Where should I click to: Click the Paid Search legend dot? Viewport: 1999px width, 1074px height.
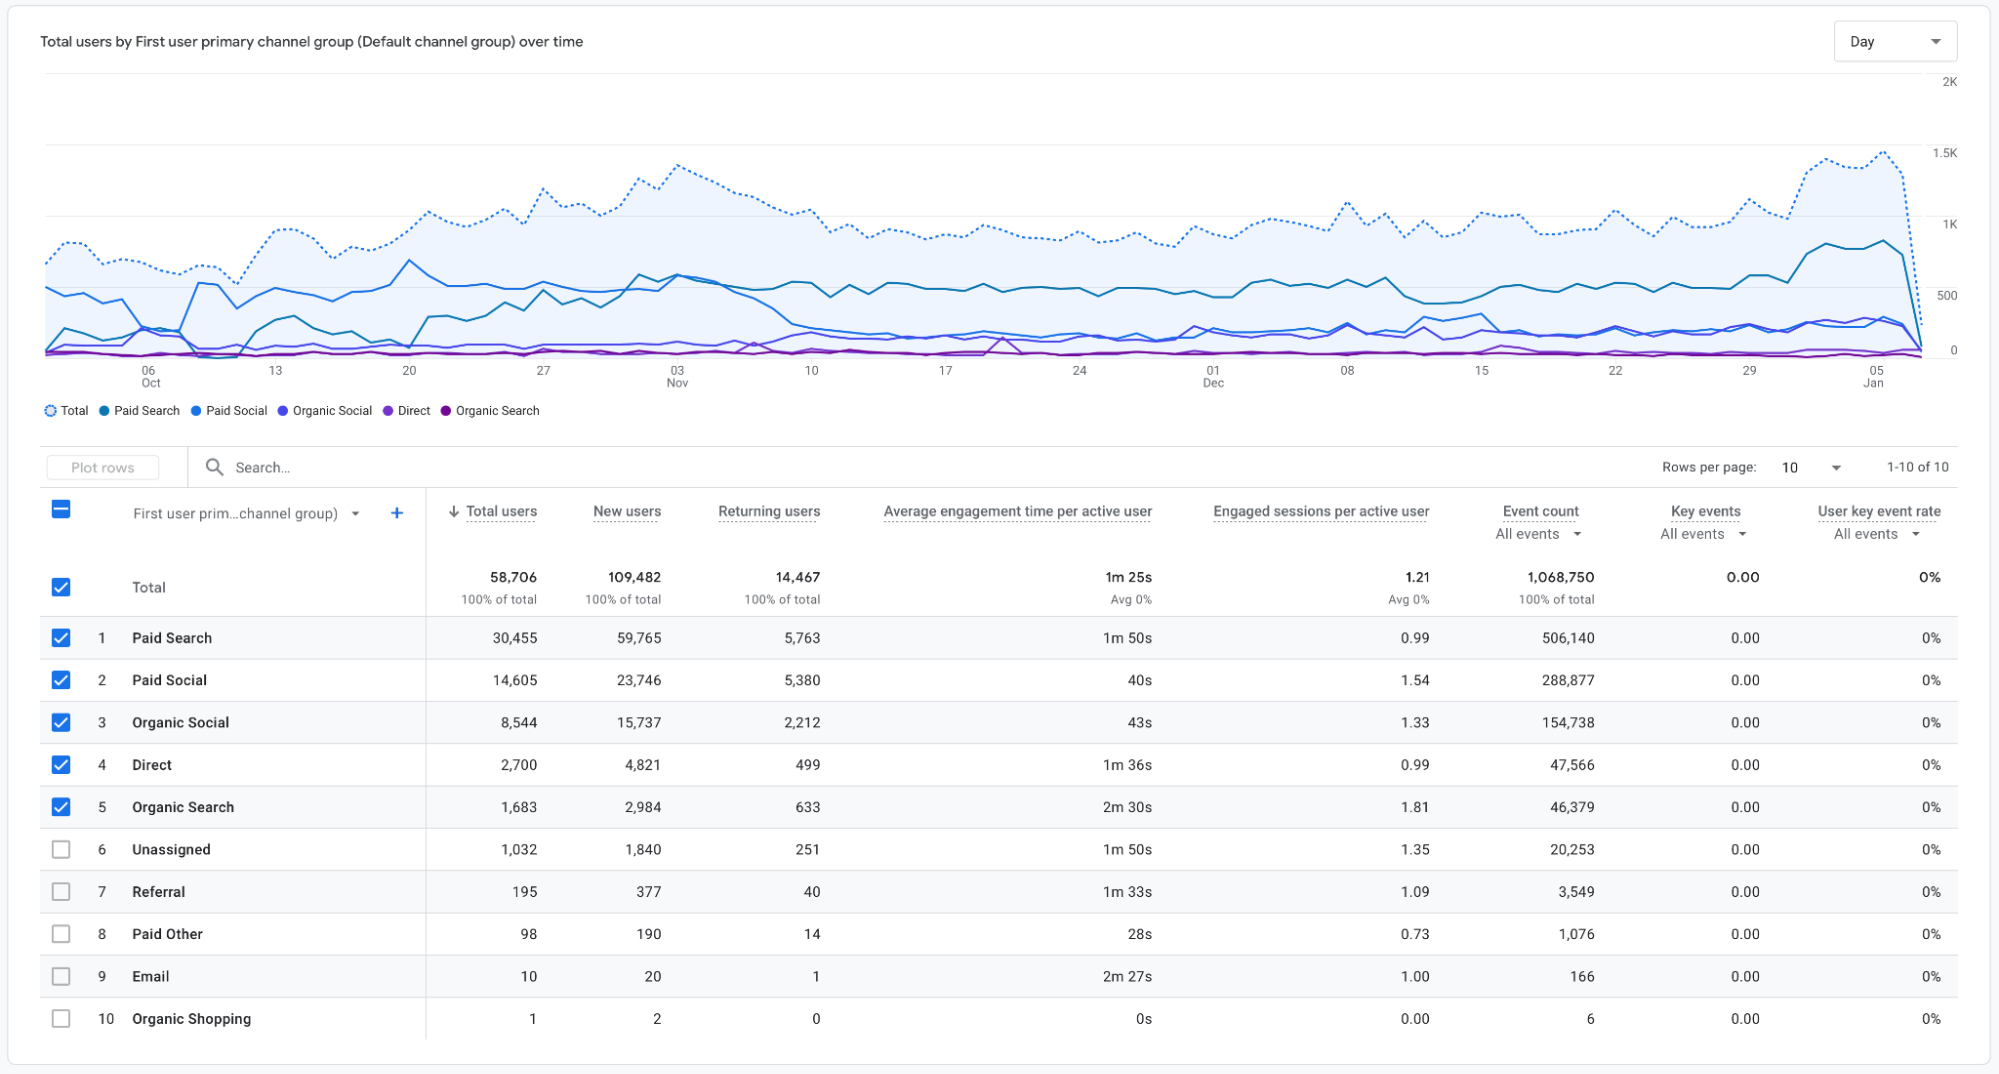pos(104,411)
